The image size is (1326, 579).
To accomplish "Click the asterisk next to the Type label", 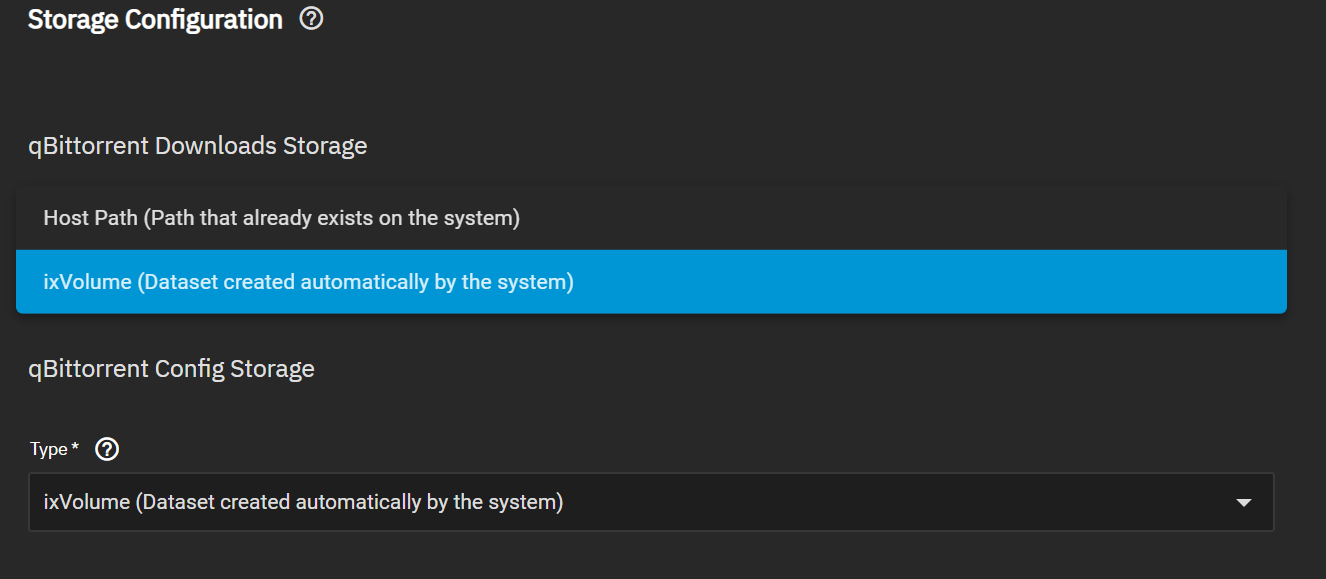I will (76, 447).
